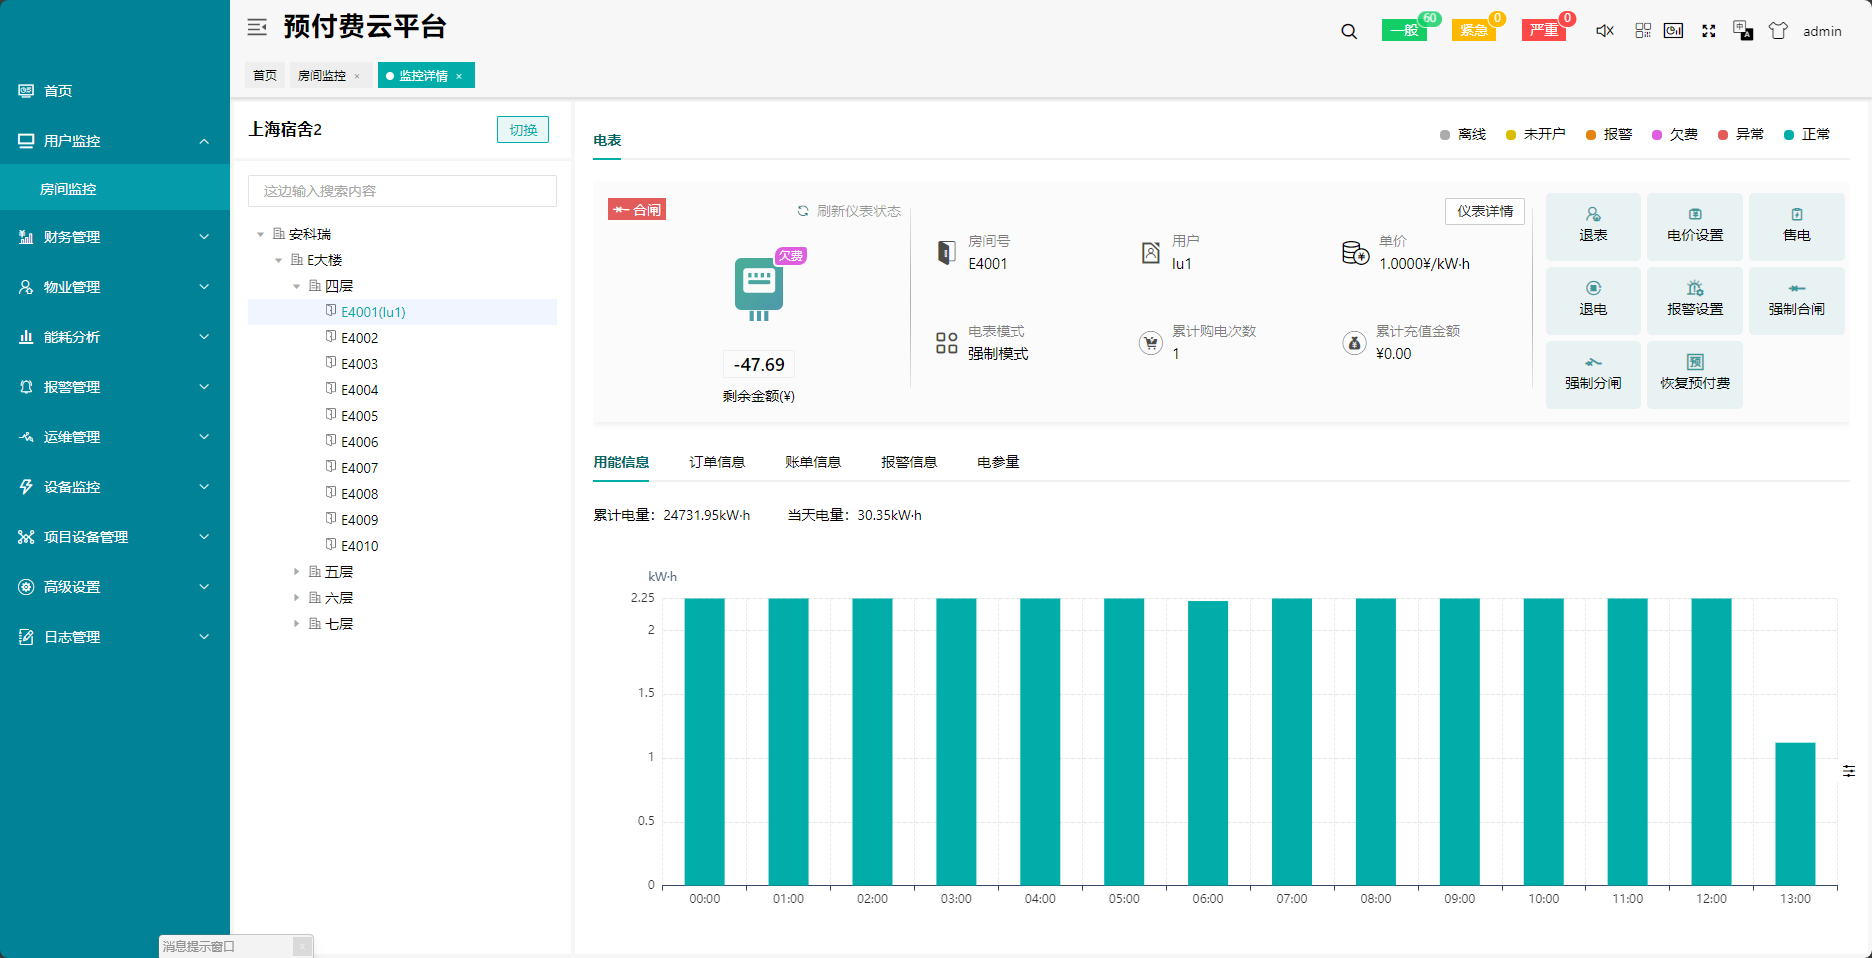Click the refresh meter status icon
The image size is (1872, 958).
click(802, 211)
